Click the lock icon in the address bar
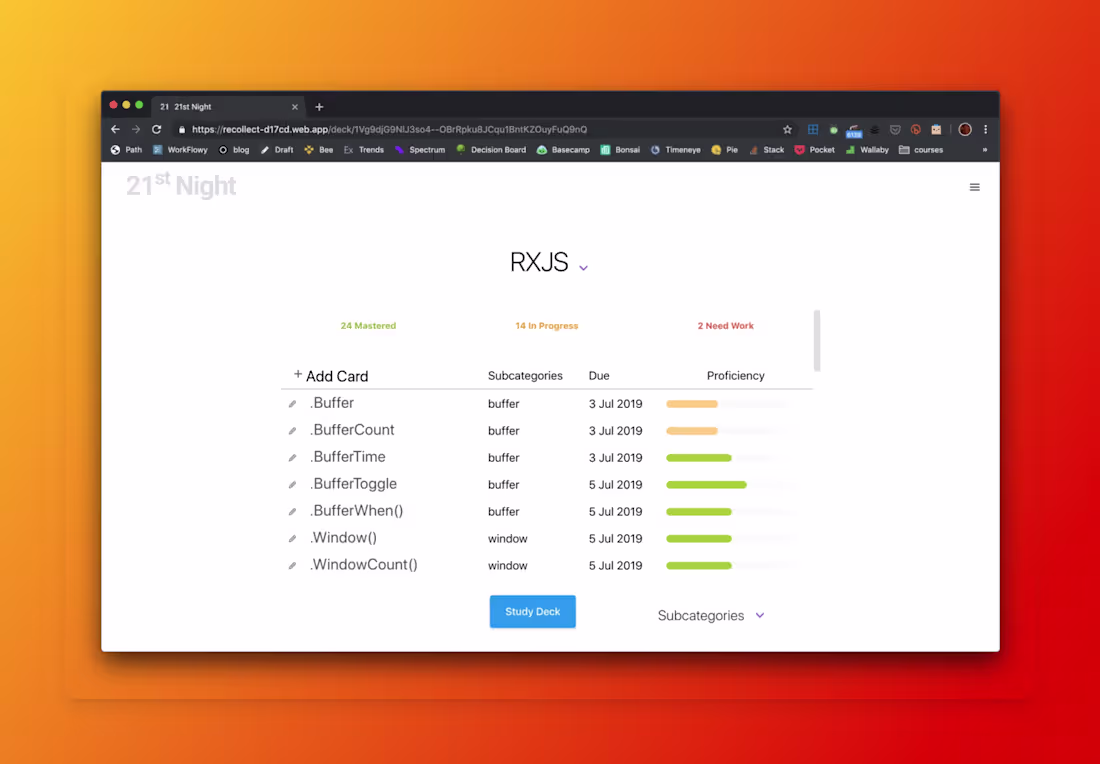This screenshot has width=1100, height=764. [182, 130]
